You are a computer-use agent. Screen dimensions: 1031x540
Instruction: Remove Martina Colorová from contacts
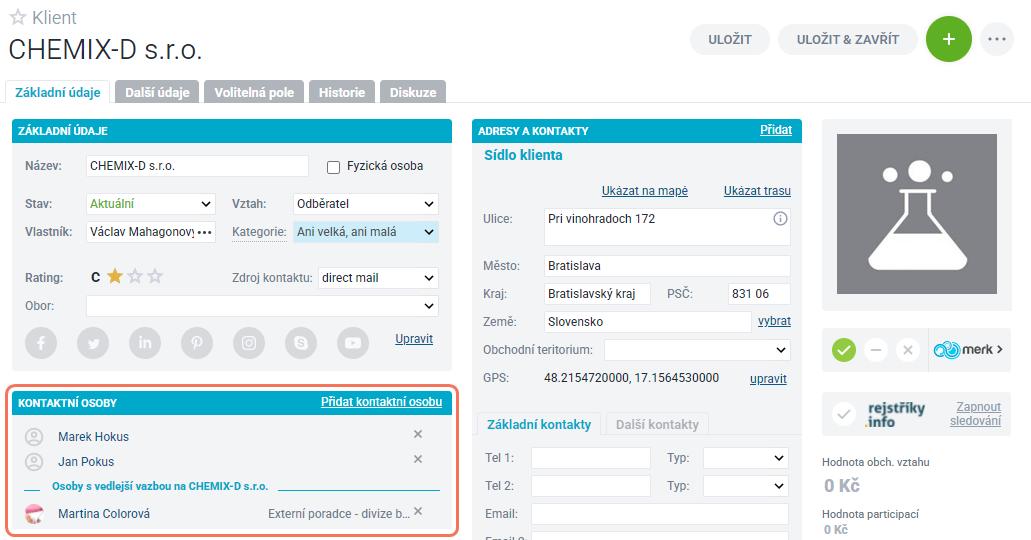[x=418, y=512]
